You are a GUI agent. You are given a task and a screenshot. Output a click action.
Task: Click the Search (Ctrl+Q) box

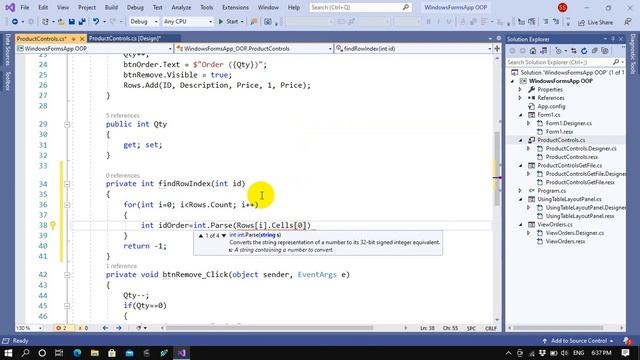click(x=360, y=7)
